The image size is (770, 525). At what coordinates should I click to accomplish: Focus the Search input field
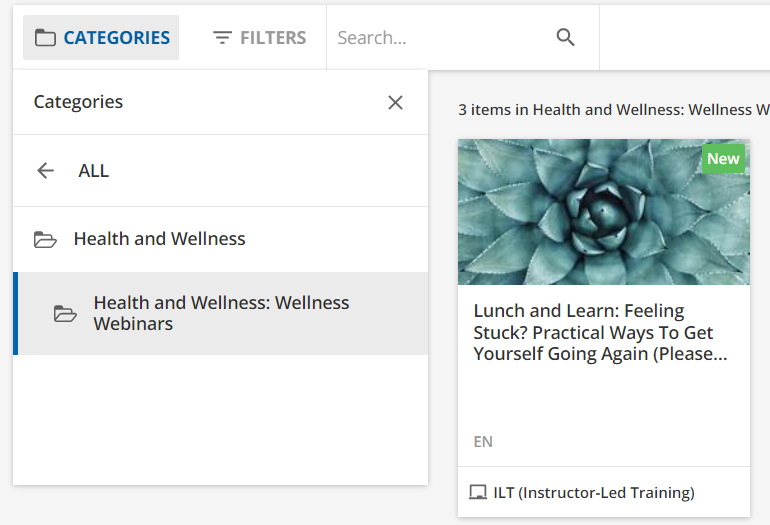(442, 38)
